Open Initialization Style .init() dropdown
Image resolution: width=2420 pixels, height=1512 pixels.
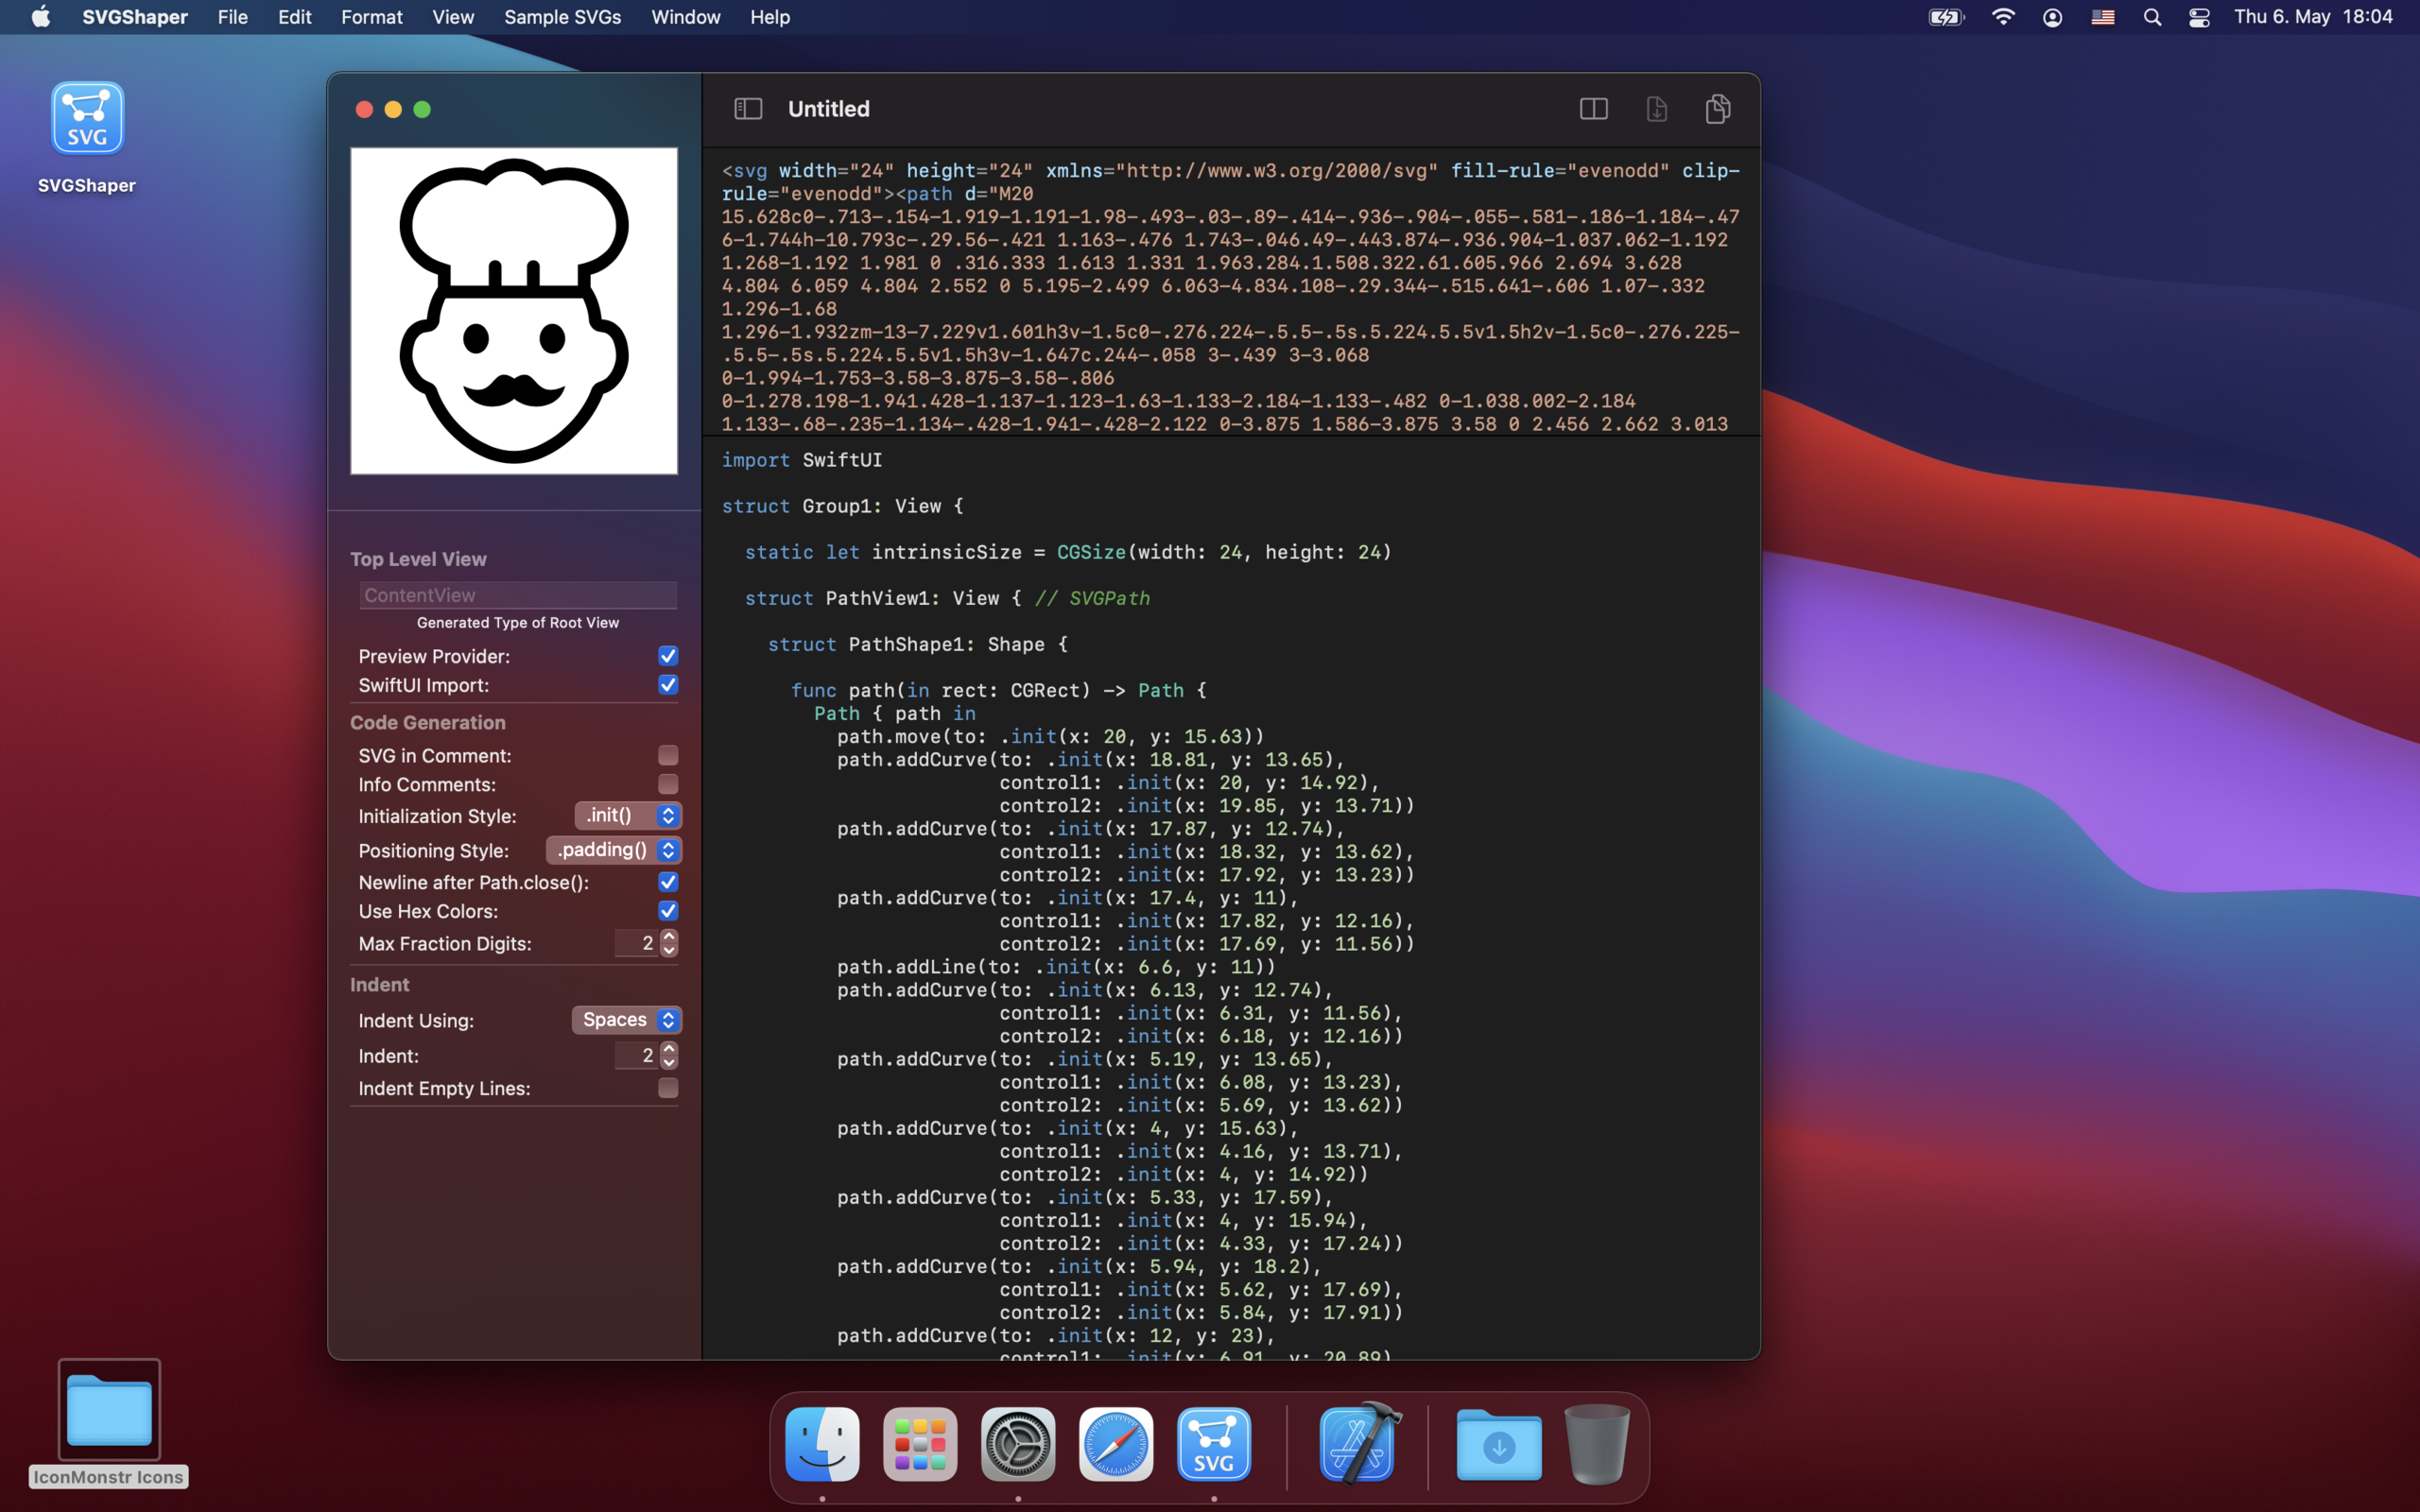point(628,816)
